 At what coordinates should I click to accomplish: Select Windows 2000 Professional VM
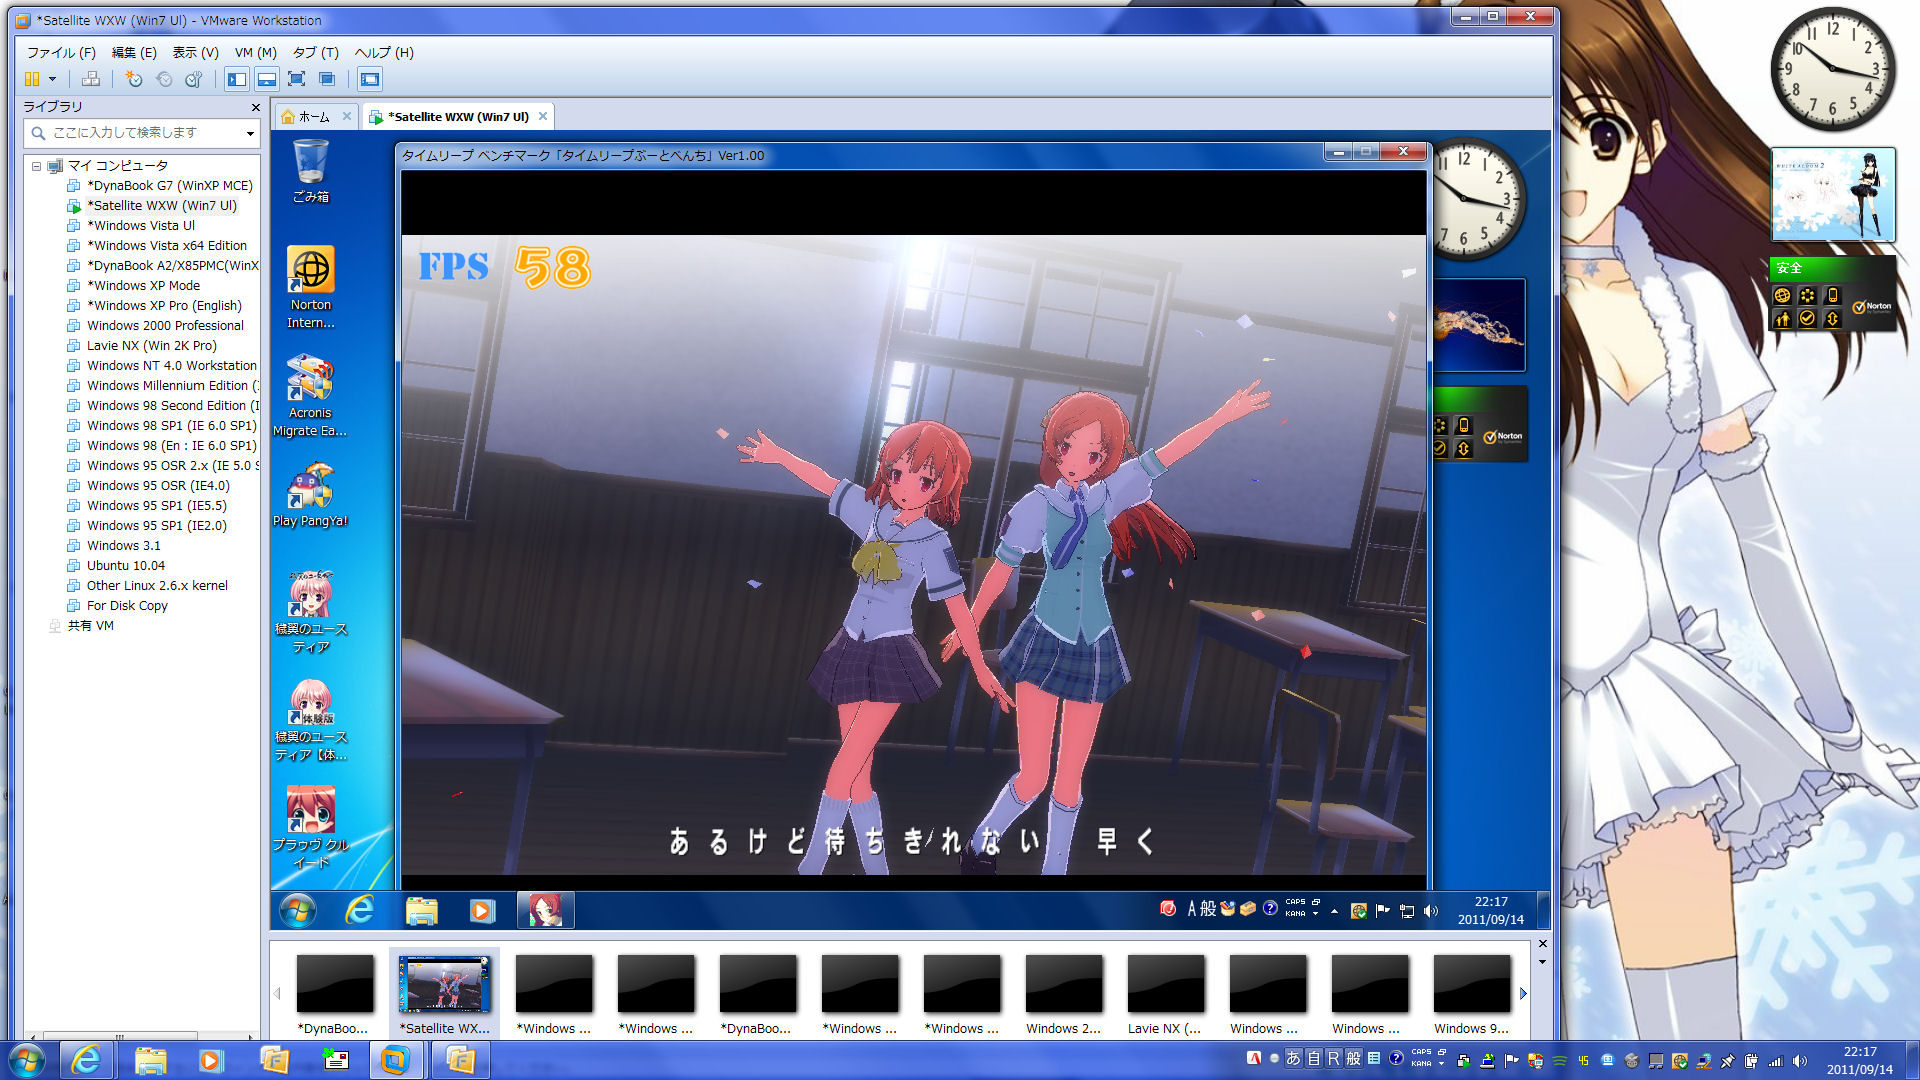click(165, 325)
